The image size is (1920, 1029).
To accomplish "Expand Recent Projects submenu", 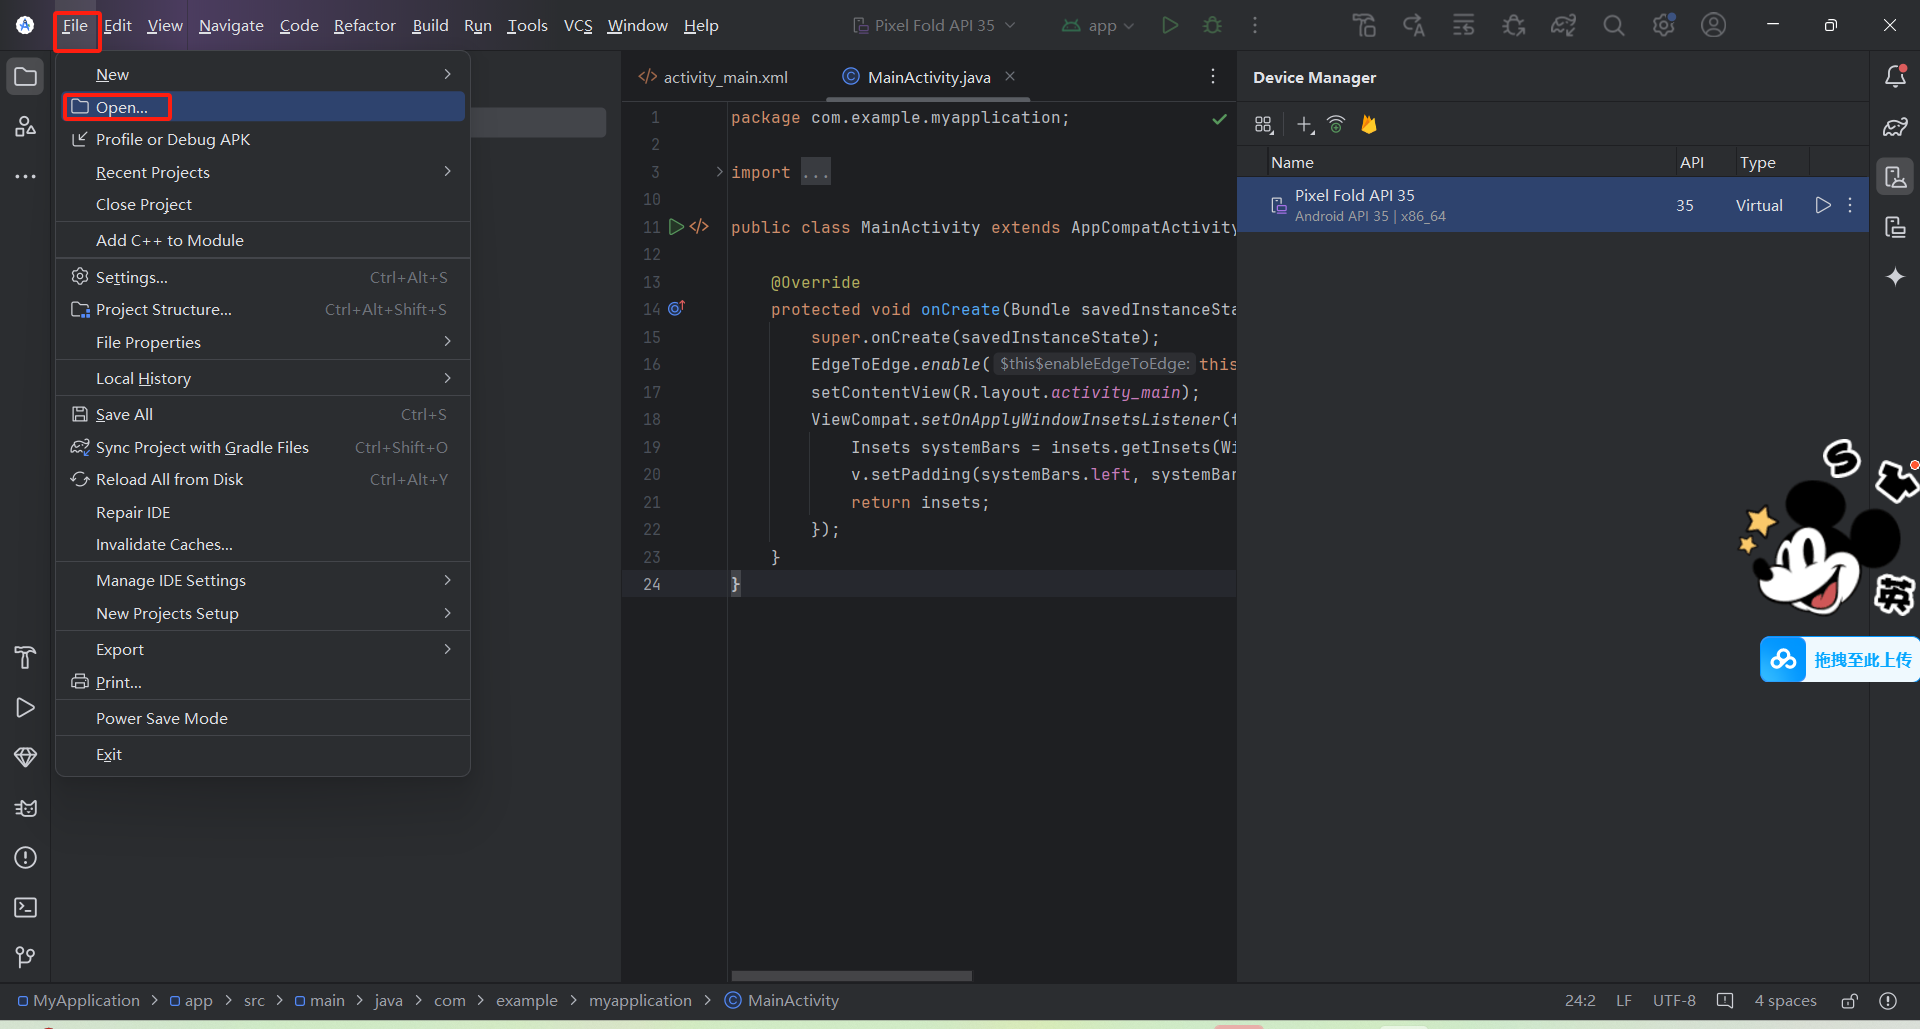I will [x=153, y=172].
